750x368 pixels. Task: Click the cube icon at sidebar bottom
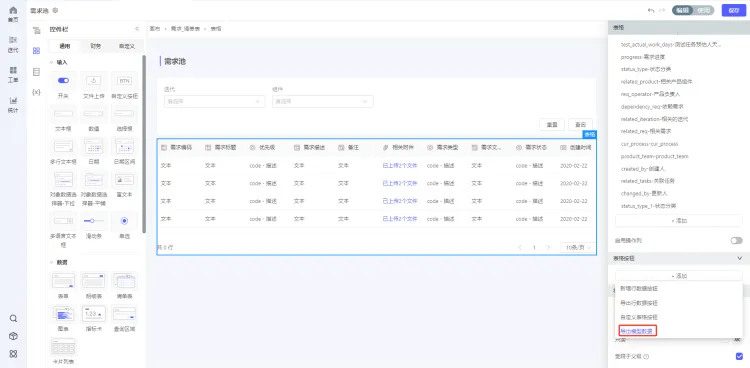[13, 336]
